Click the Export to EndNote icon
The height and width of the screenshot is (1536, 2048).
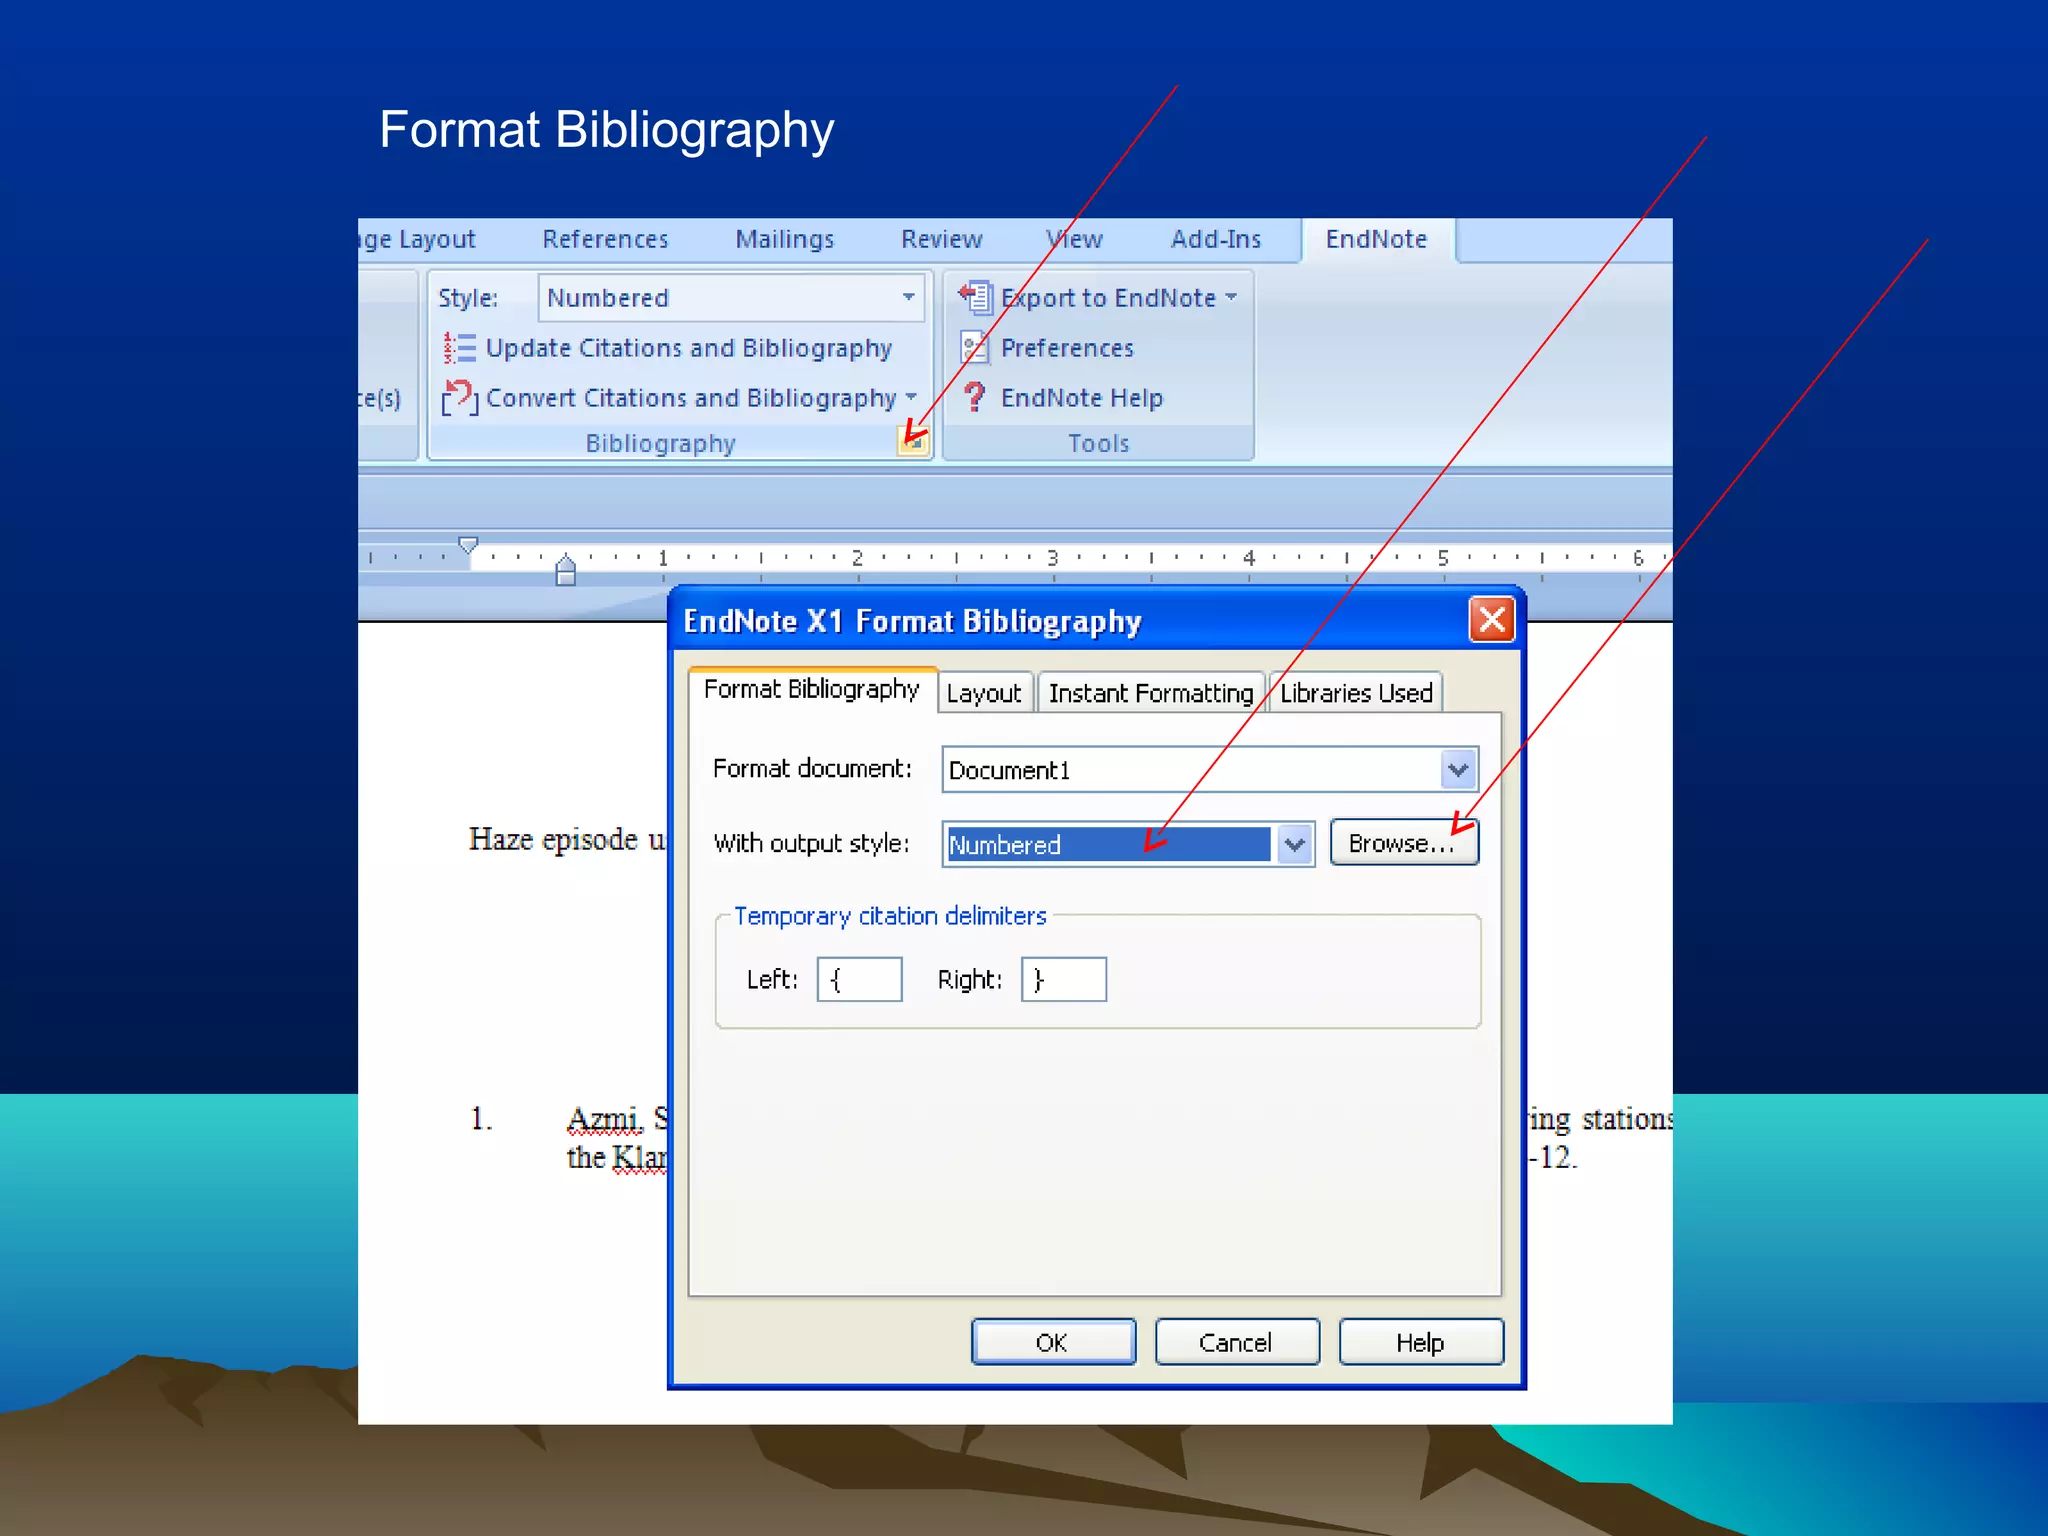point(975,297)
